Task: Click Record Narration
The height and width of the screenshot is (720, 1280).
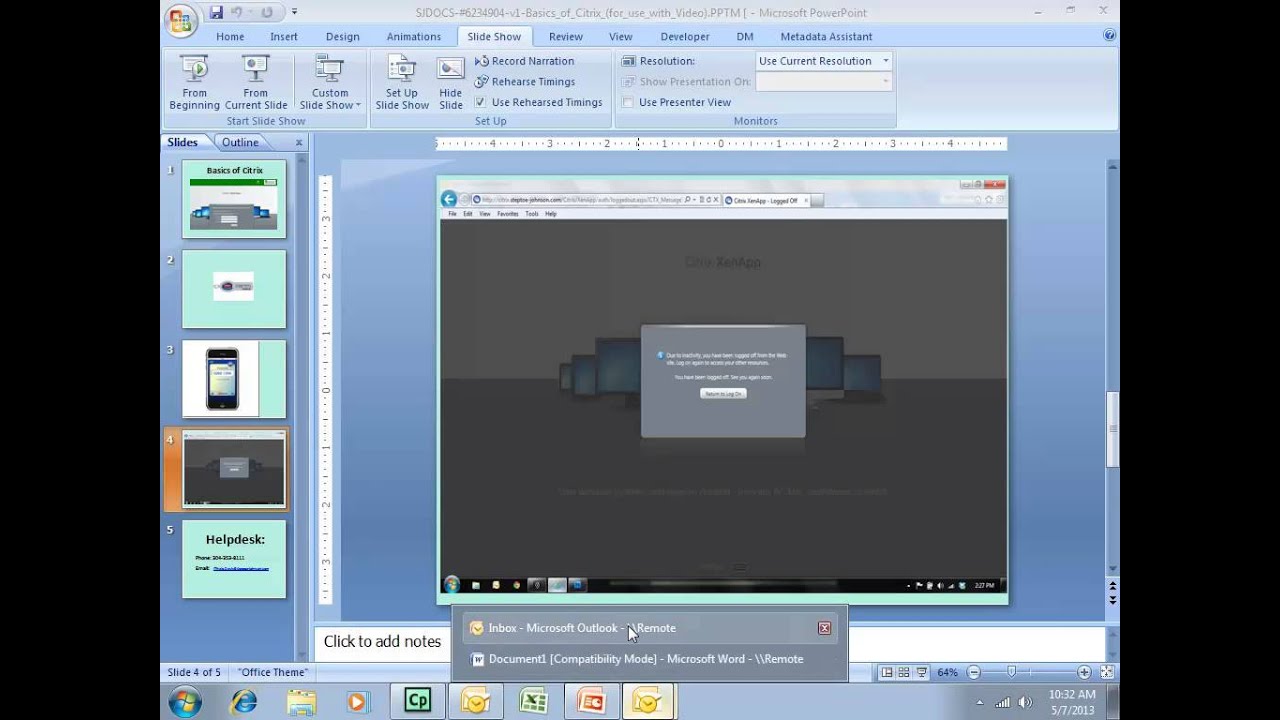Action: [524, 61]
